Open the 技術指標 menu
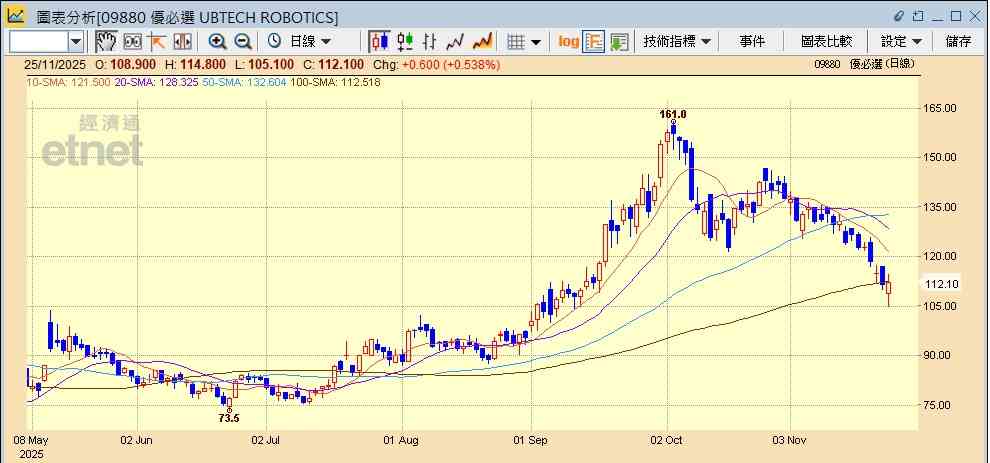 pos(677,41)
